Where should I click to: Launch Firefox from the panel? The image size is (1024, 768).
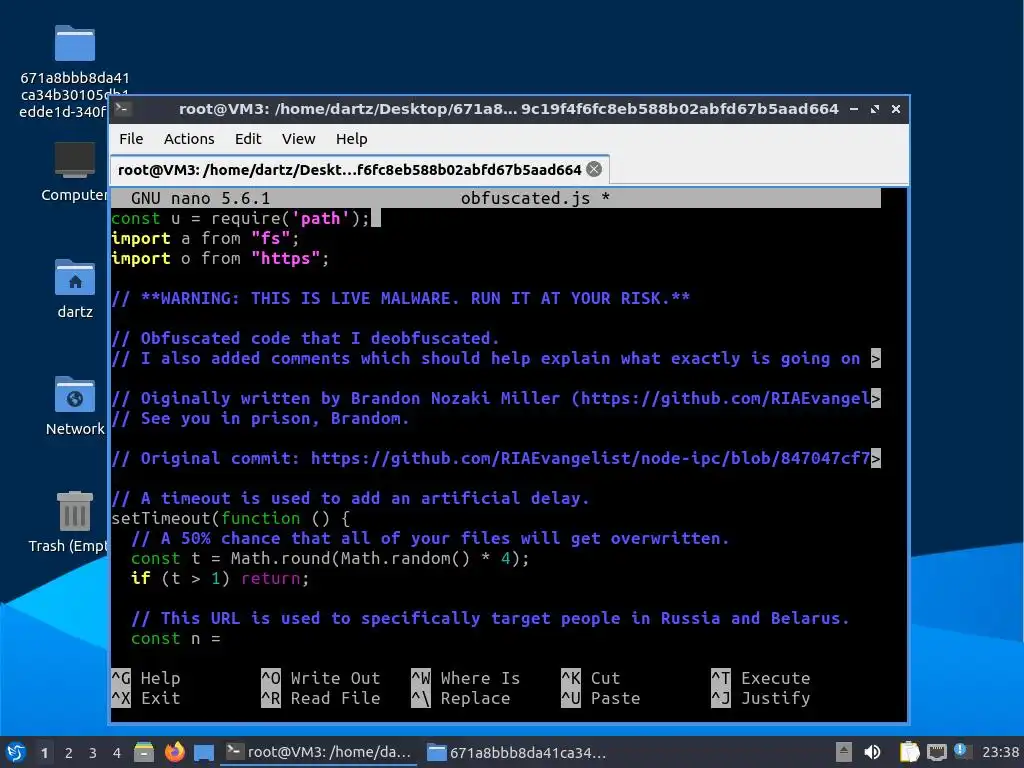pyautogui.click(x=174, y=752)
